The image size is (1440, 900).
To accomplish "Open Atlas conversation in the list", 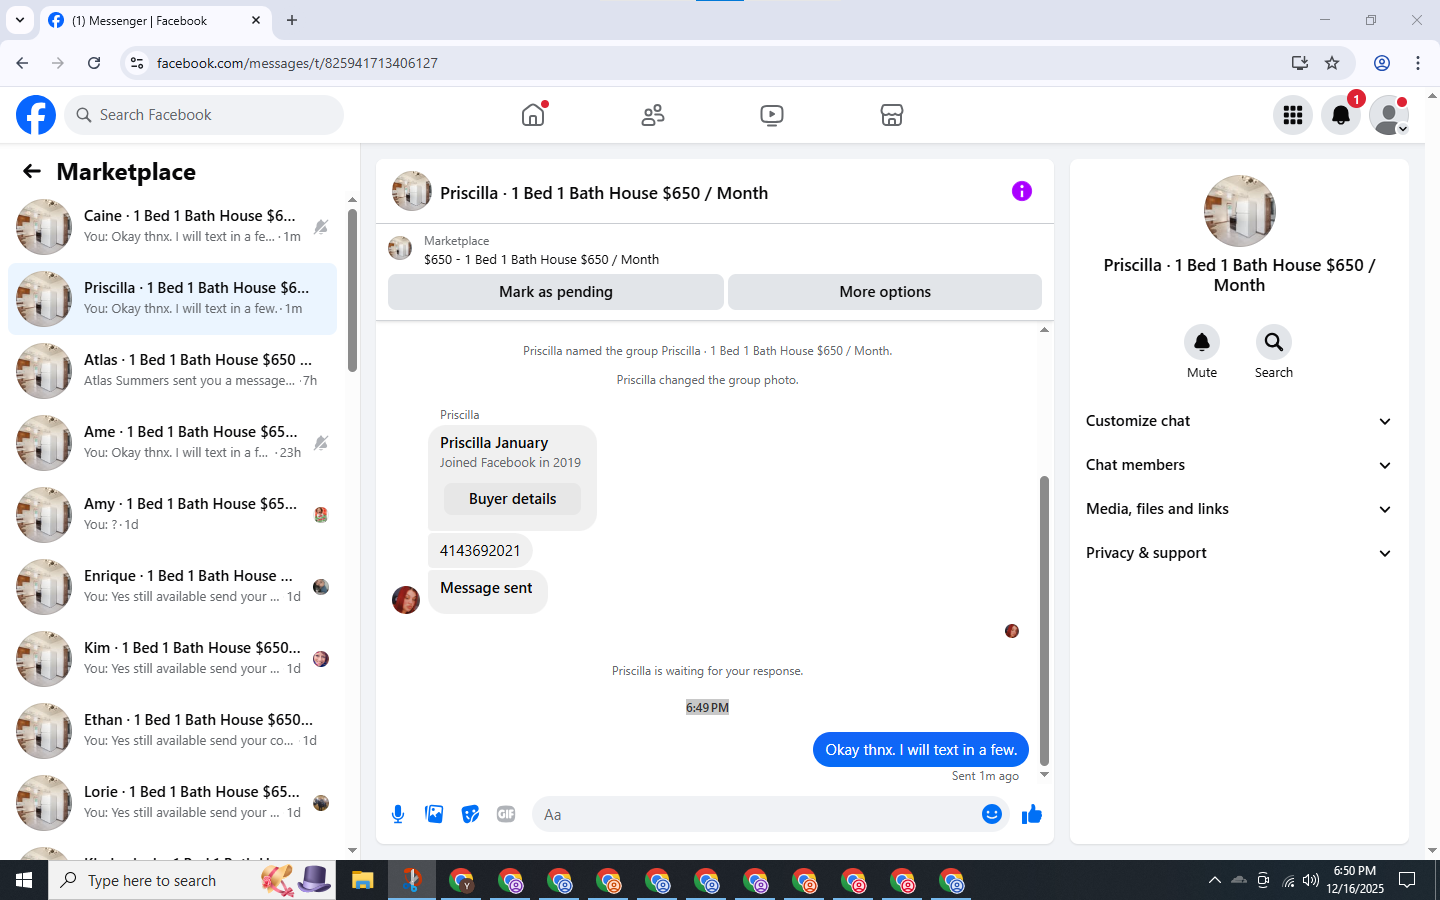I will [x=172, y=371].
